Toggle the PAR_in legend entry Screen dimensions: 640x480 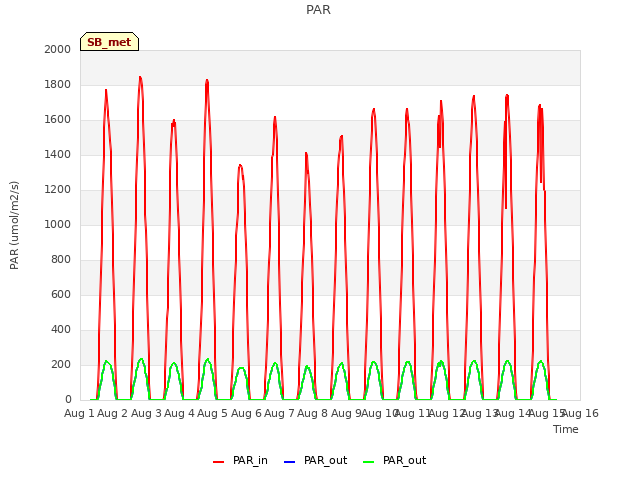click(x=240, y=460)
